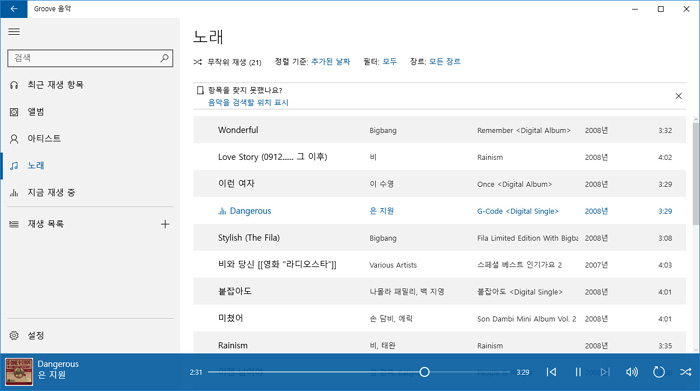Open 설정 settings
This screenshot has width=700, height=391.
(x=90, y=335)
